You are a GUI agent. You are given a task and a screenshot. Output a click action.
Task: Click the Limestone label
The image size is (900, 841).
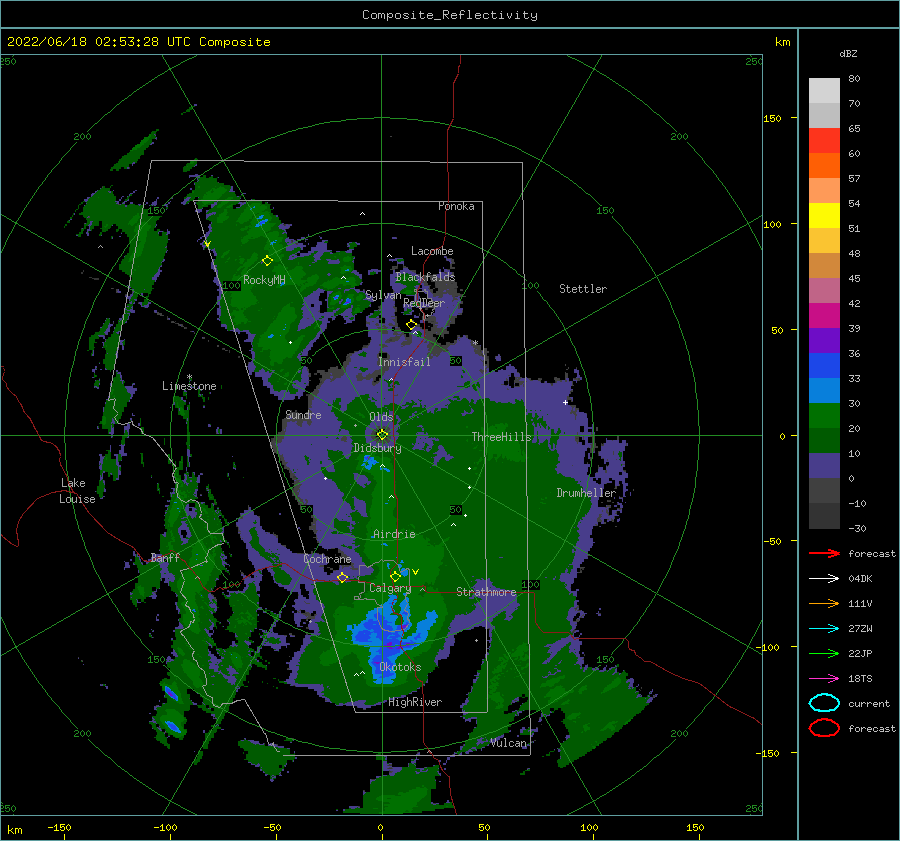point(189,386)
